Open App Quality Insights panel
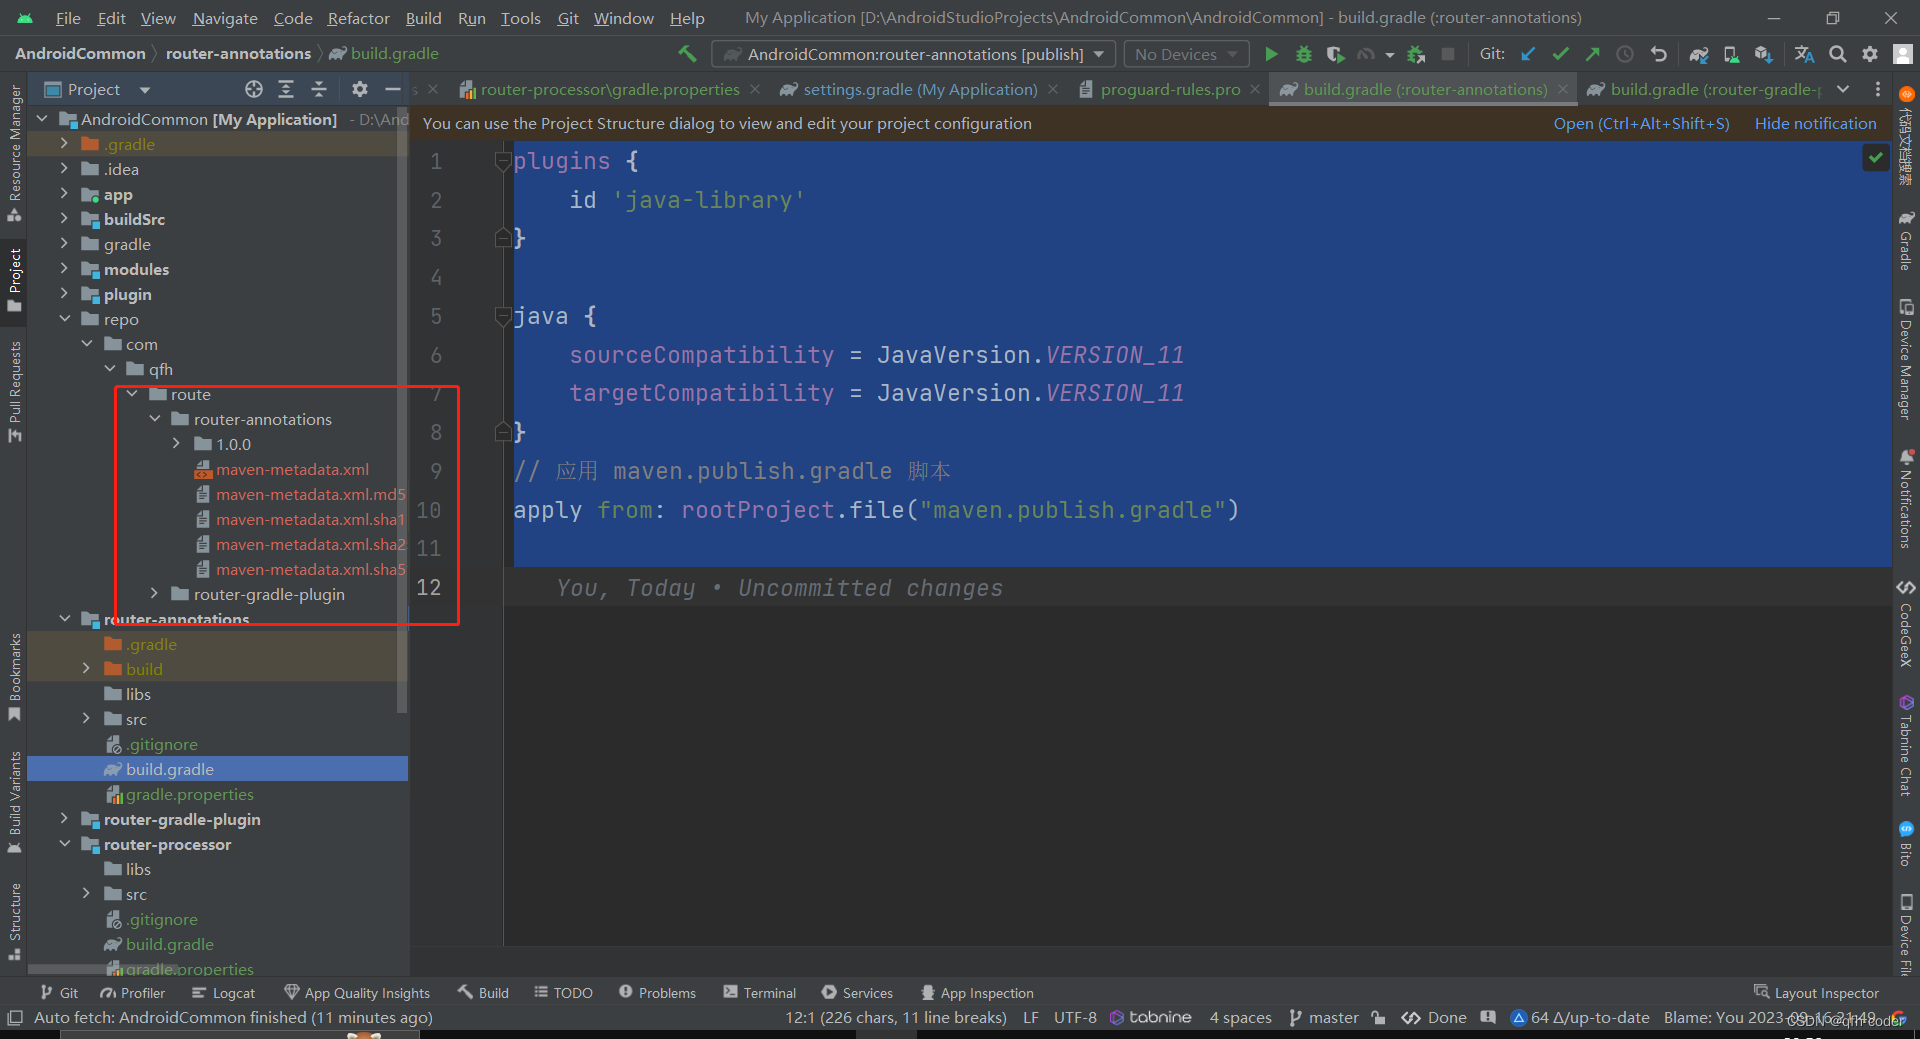Image resolution: width=1920 pixels, height=1039 pixels. [x=357, y=993]
